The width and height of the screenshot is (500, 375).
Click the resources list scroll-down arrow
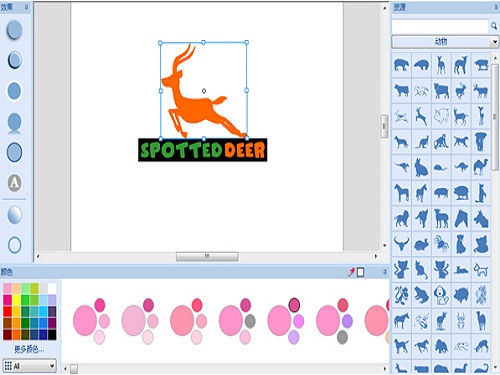coord(495,368)
